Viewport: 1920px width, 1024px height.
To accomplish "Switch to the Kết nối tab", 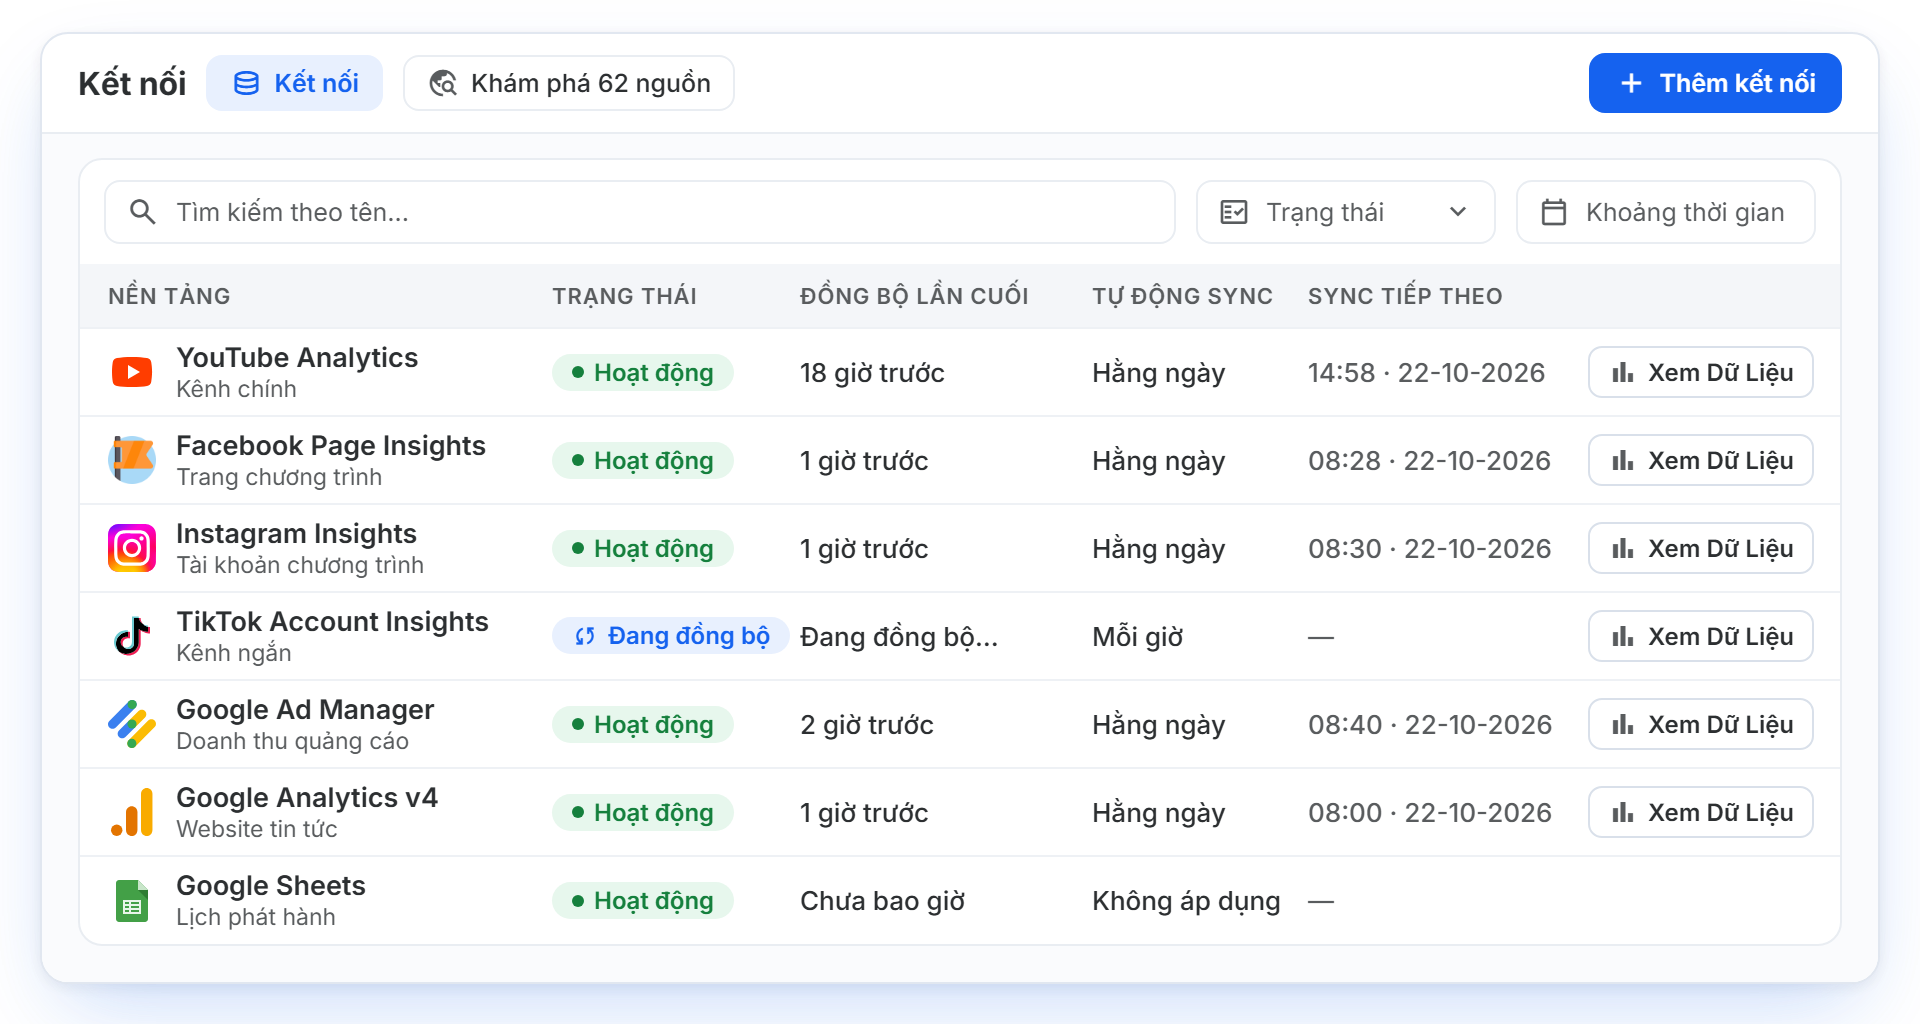I will (x=294, y=83).
